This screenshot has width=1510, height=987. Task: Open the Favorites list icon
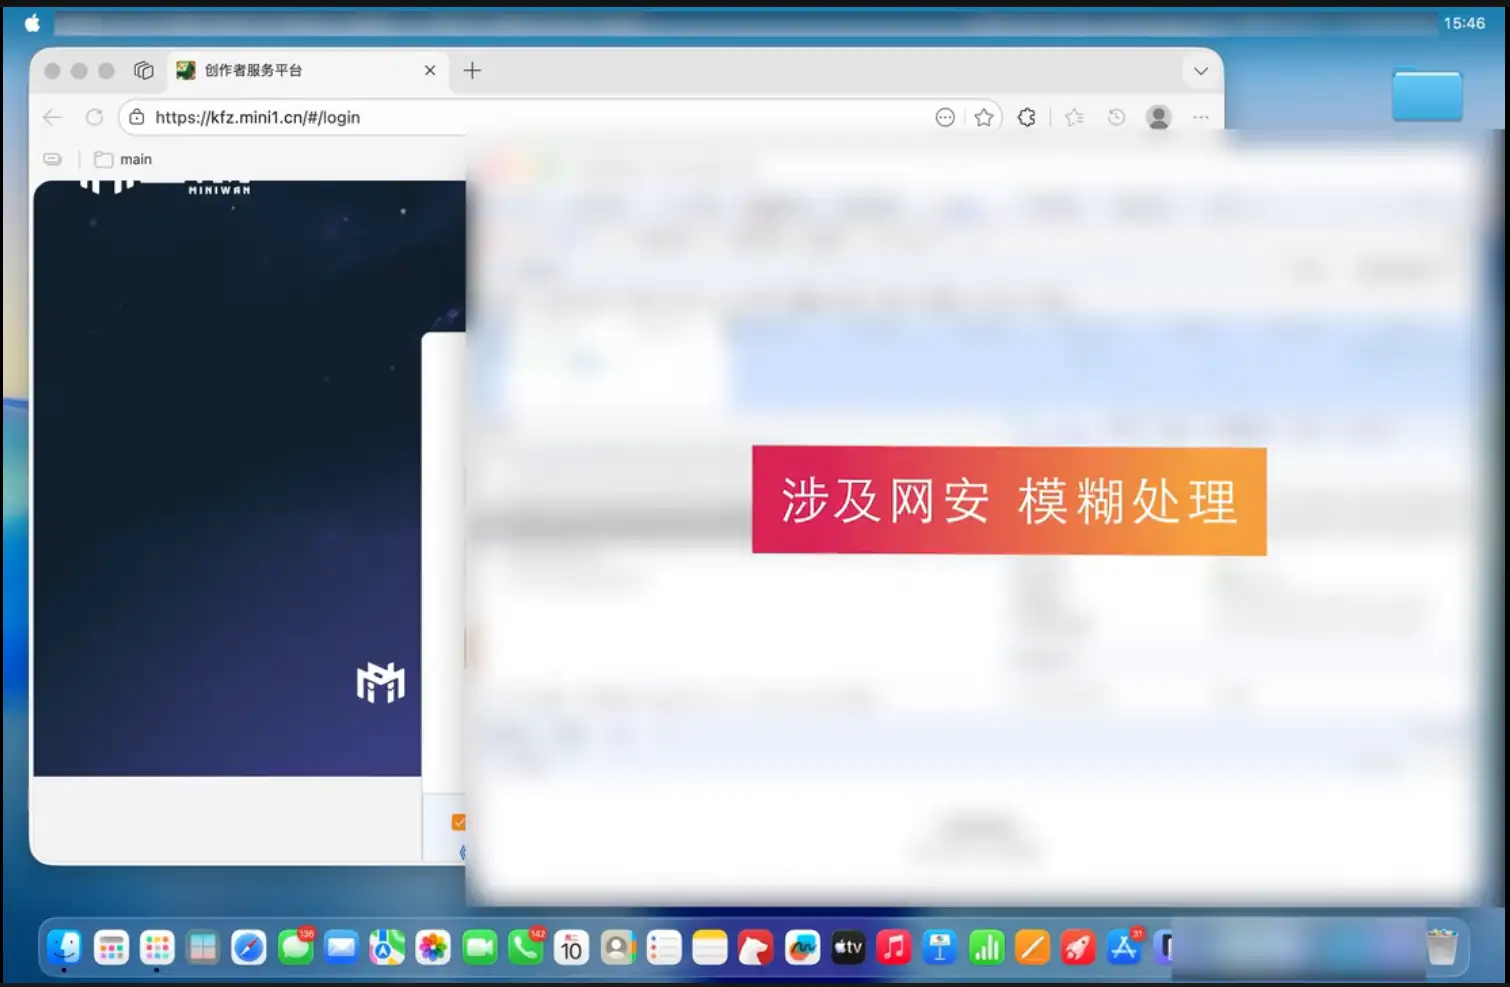[x=1074, y=117]
